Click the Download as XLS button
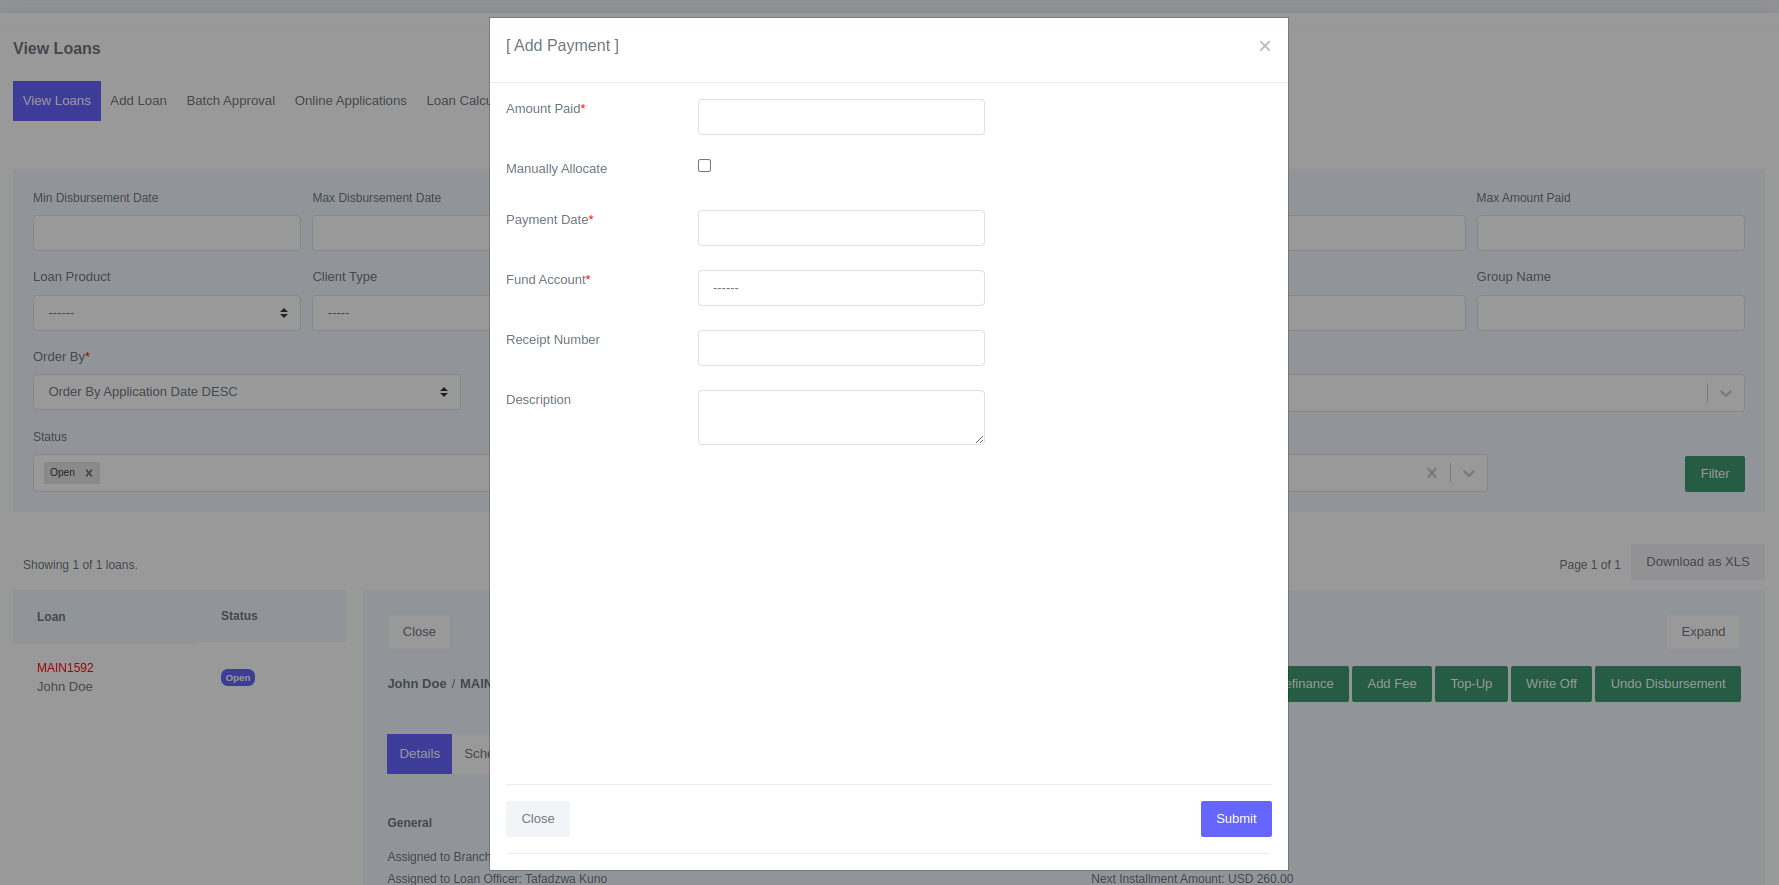 pyautogui.click(x=1697, y=562)
